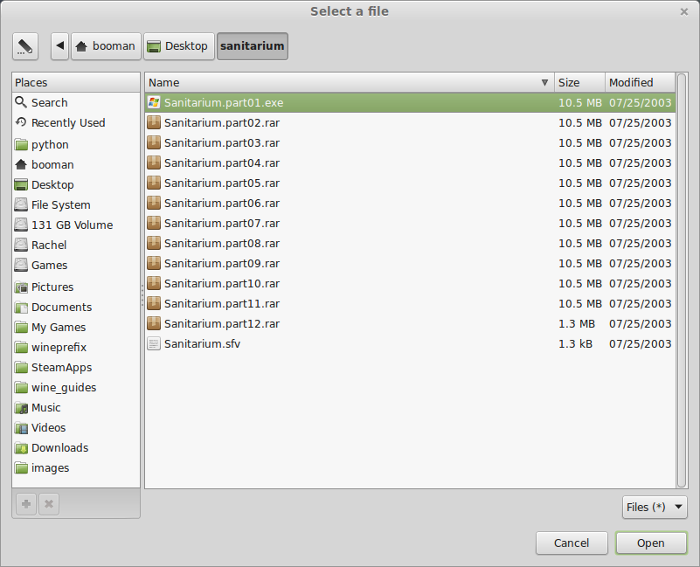
Task: Click the 1.3 kB size of Sanitarium.sfv
Action: 575,344
